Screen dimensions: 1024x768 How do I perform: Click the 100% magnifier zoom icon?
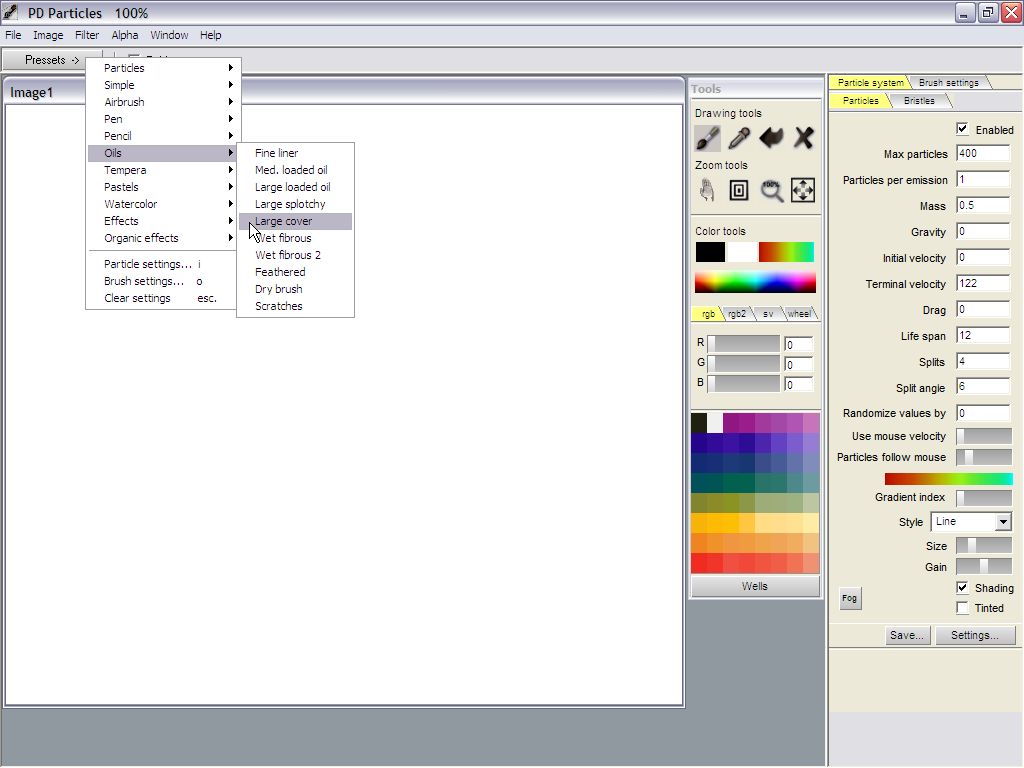pos(771,190)
